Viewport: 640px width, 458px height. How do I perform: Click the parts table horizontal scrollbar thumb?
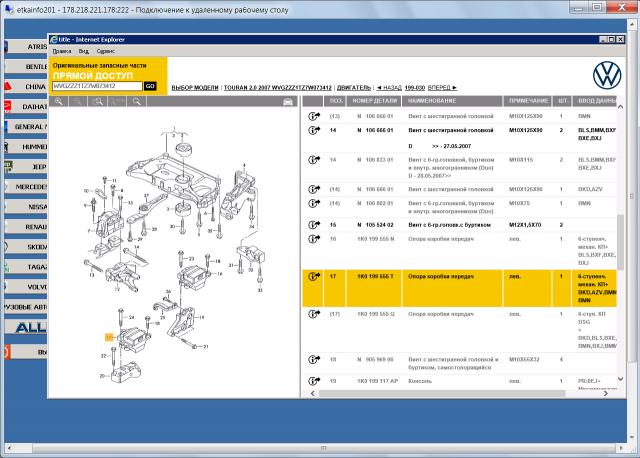(x=442, y=394)
